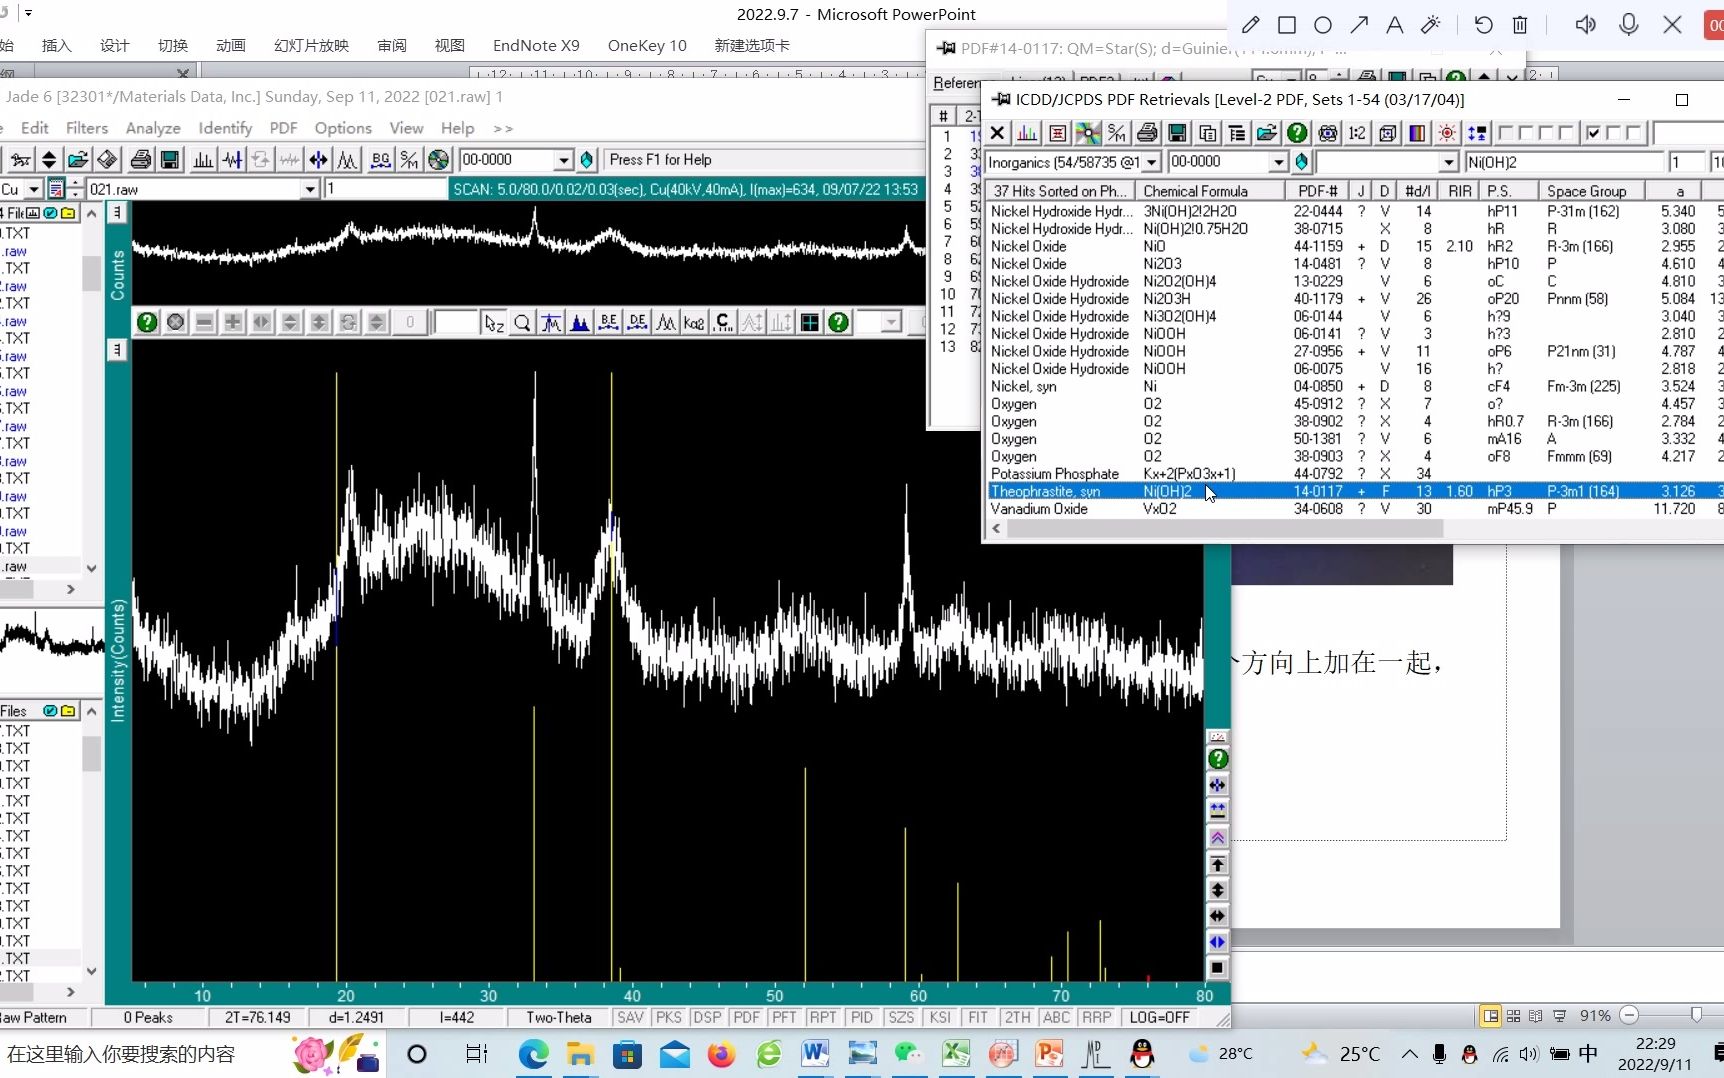Open the Identify menu in Jade

225,128
